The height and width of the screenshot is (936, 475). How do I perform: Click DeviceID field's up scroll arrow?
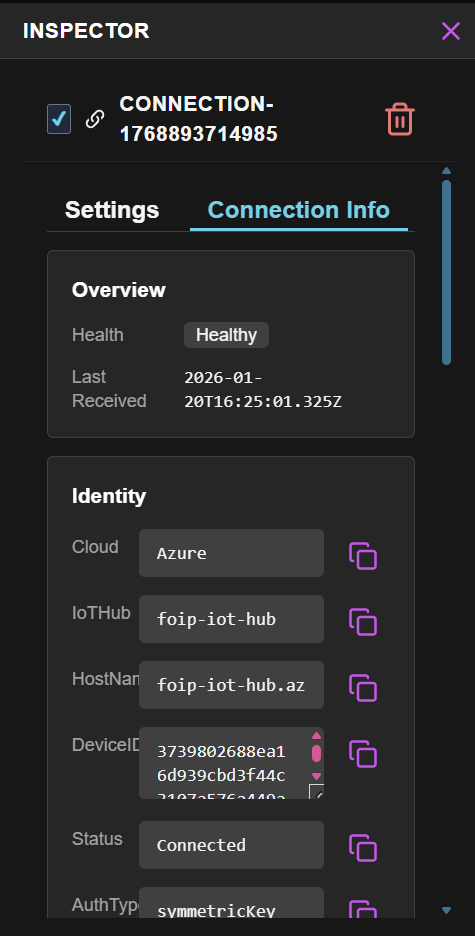pos(316,736)
